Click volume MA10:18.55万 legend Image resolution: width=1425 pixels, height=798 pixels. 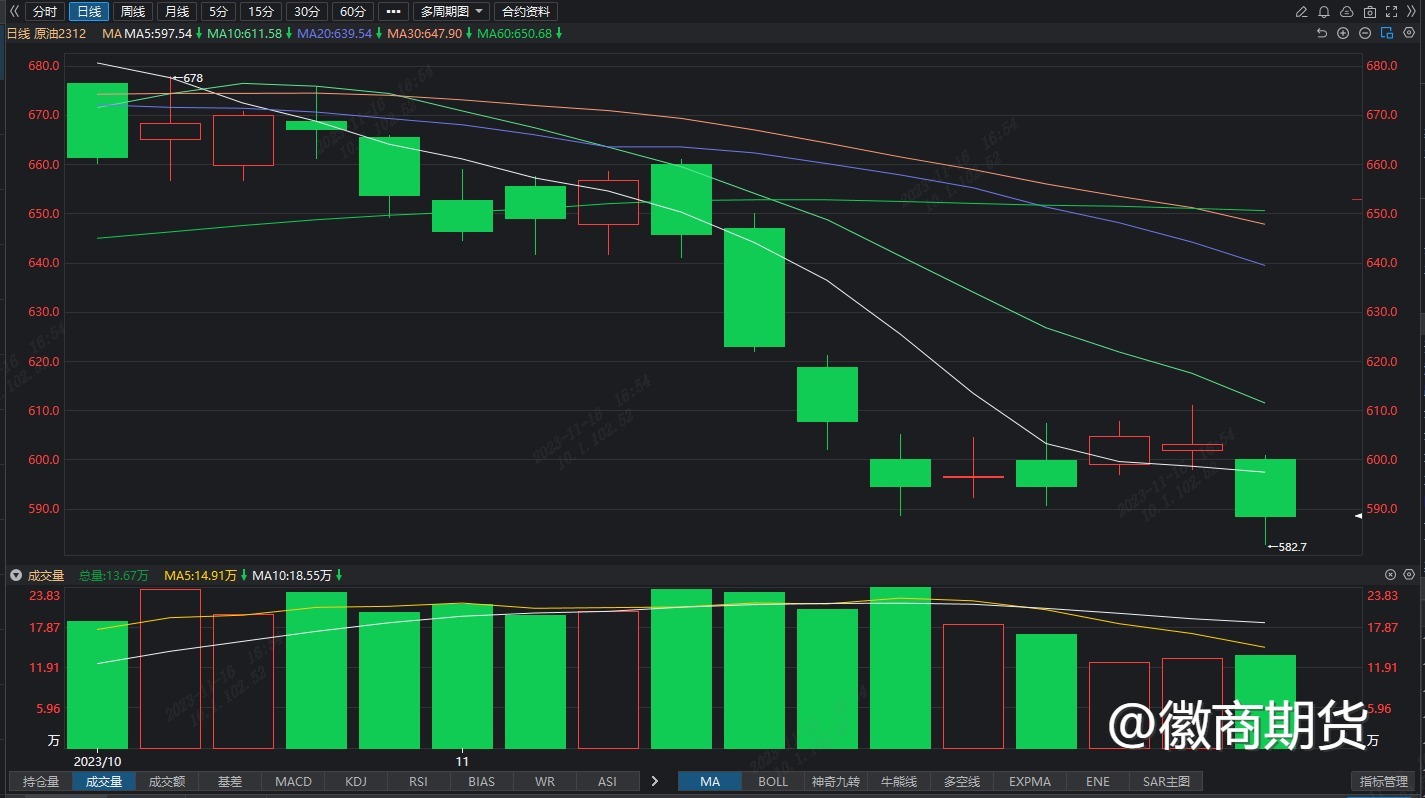pyautogui.click(x=291, y=575)
